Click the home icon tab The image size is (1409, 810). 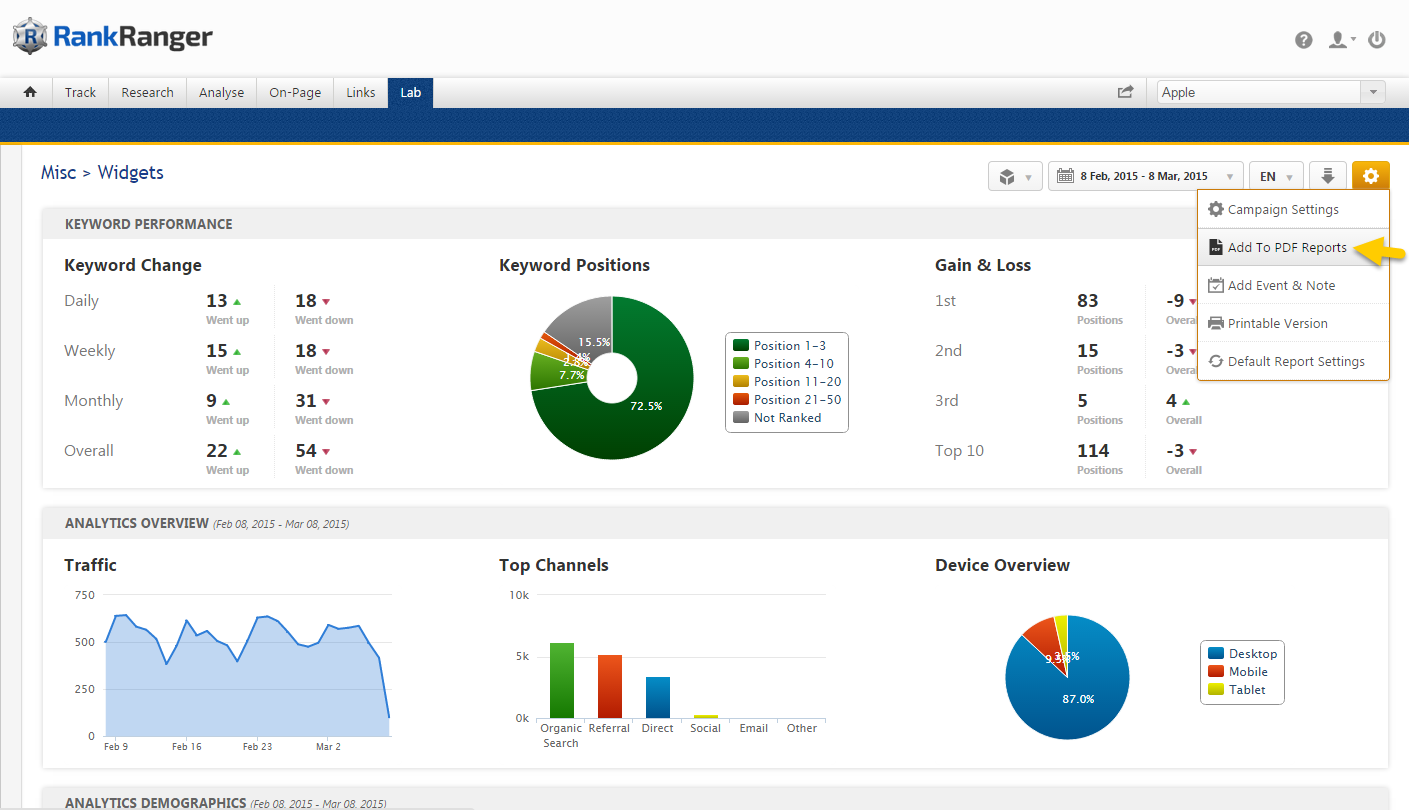pos(30,92)
